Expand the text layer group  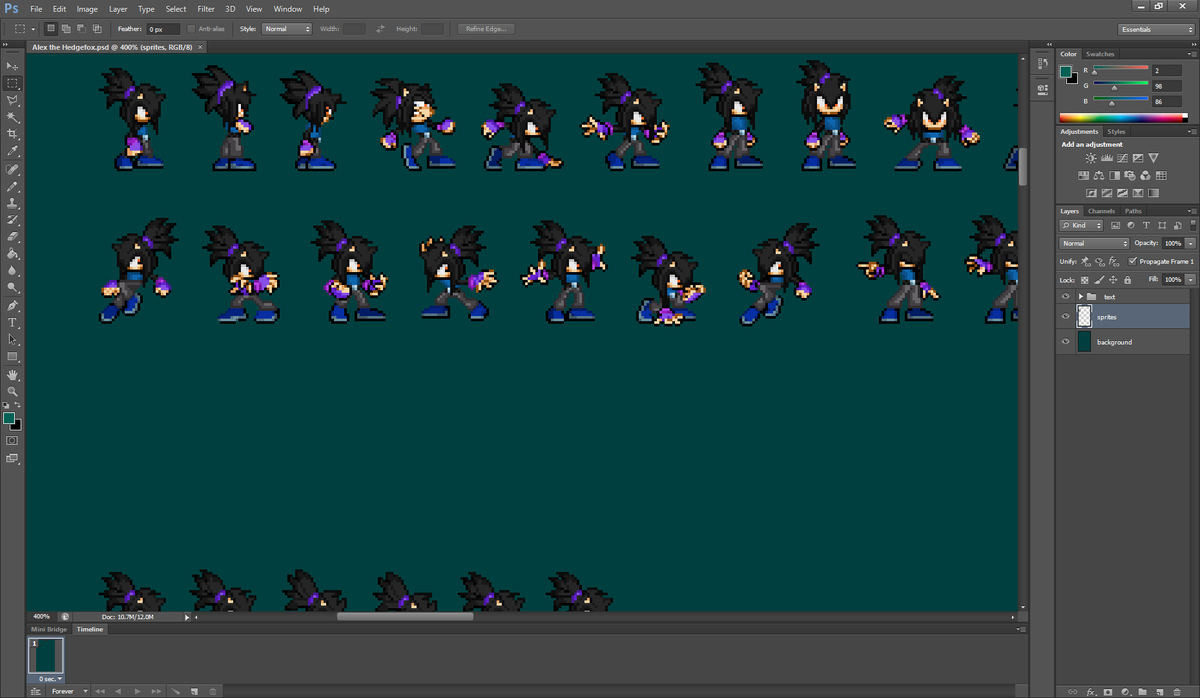1081,297
